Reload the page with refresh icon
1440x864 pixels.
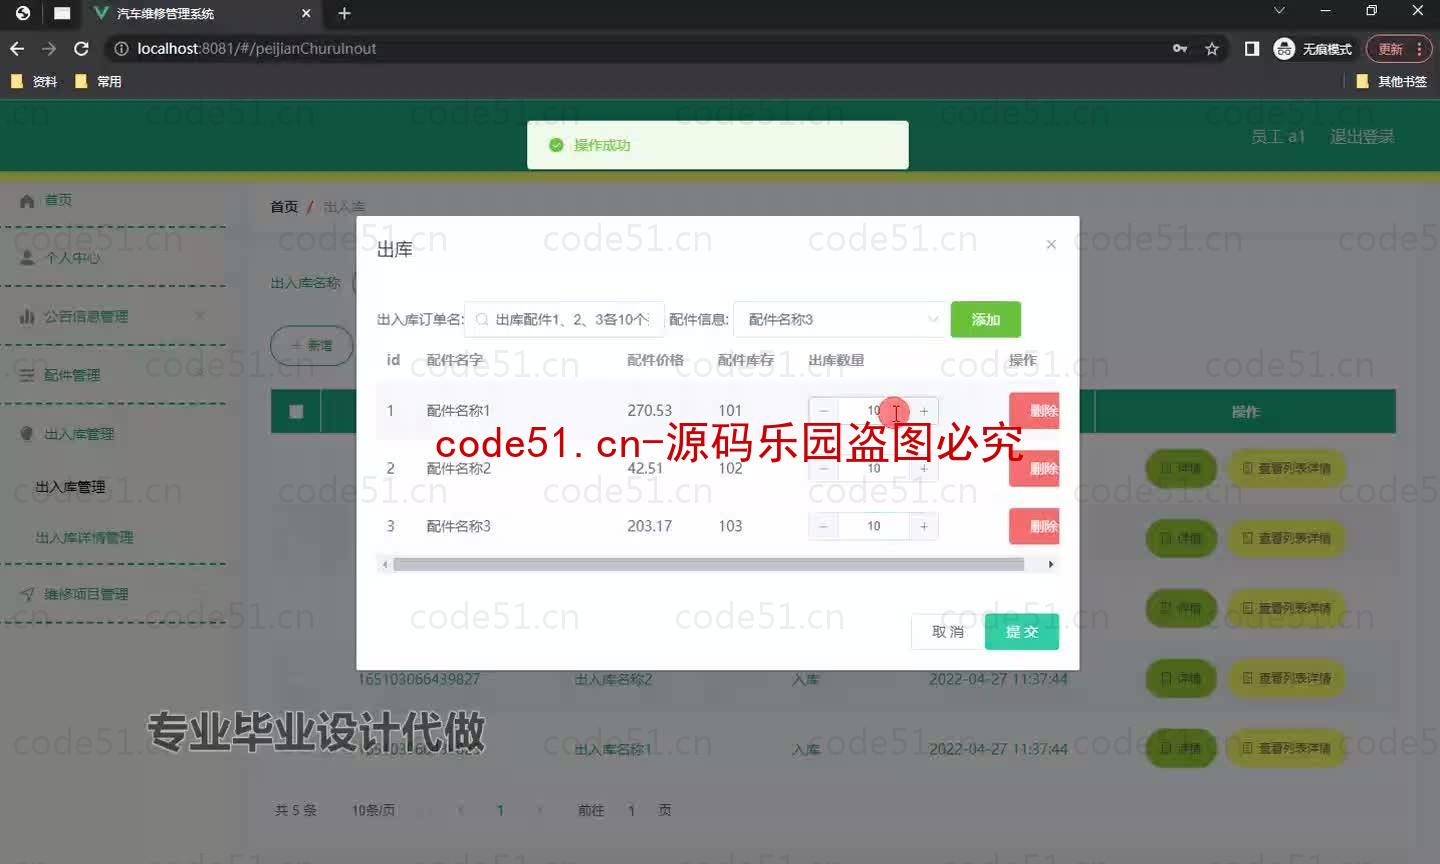click(x=82, y=48)
